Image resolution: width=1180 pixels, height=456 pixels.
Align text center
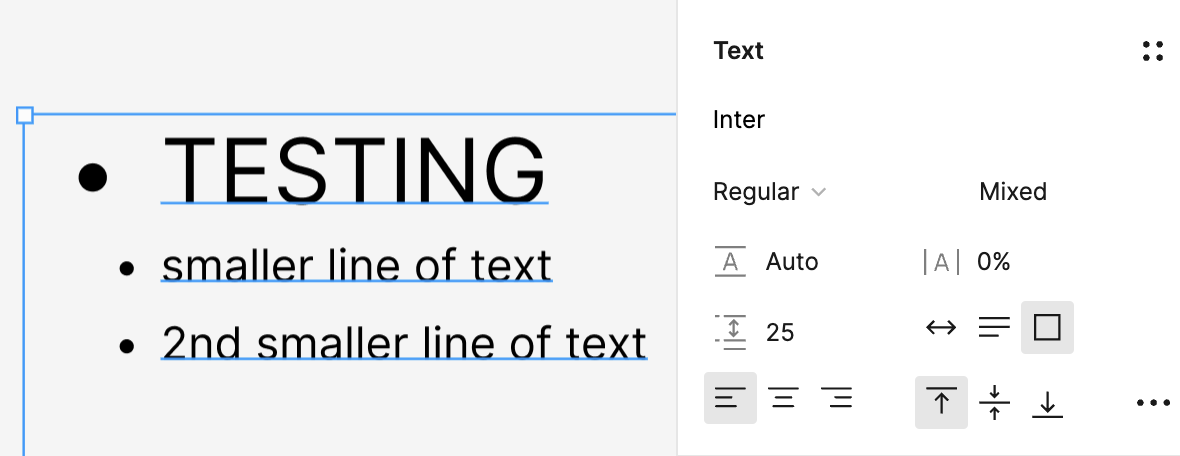(783, 398)
